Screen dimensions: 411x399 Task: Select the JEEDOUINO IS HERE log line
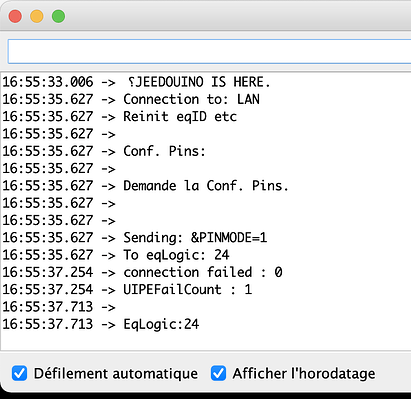point(137,82)
